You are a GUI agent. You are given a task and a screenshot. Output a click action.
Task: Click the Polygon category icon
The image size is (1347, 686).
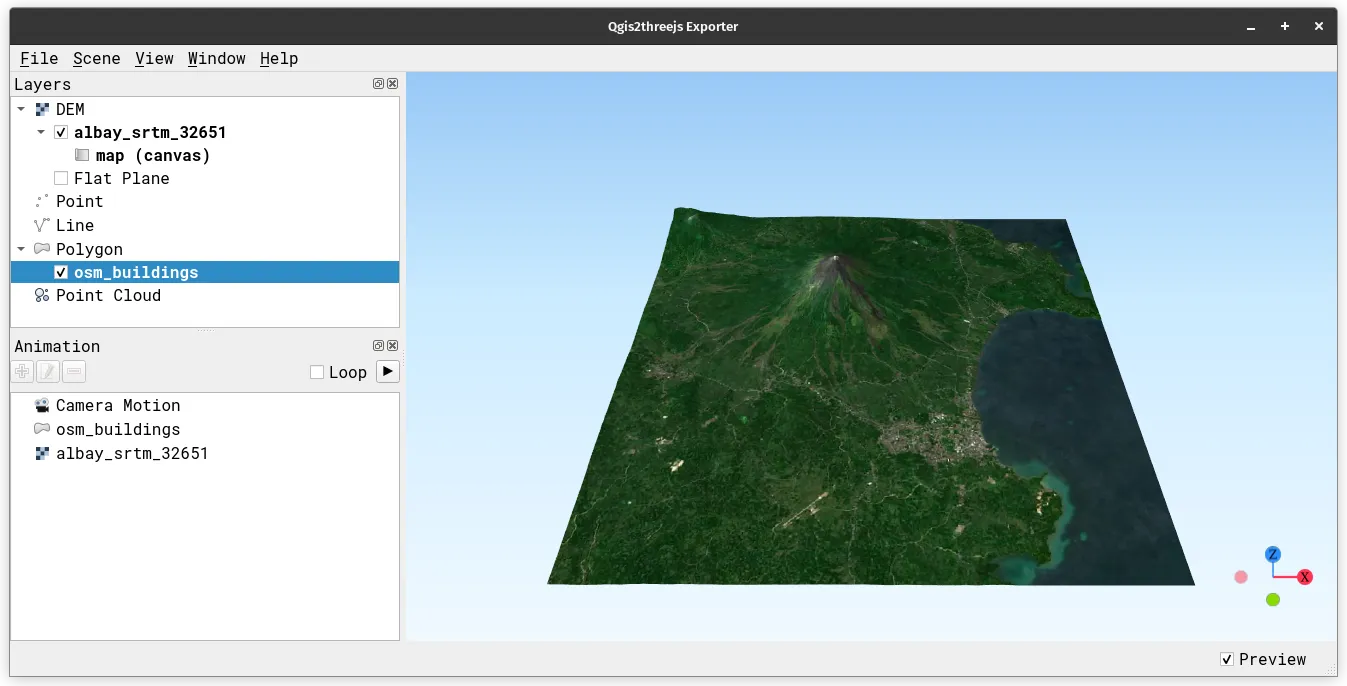click(42, 248)
